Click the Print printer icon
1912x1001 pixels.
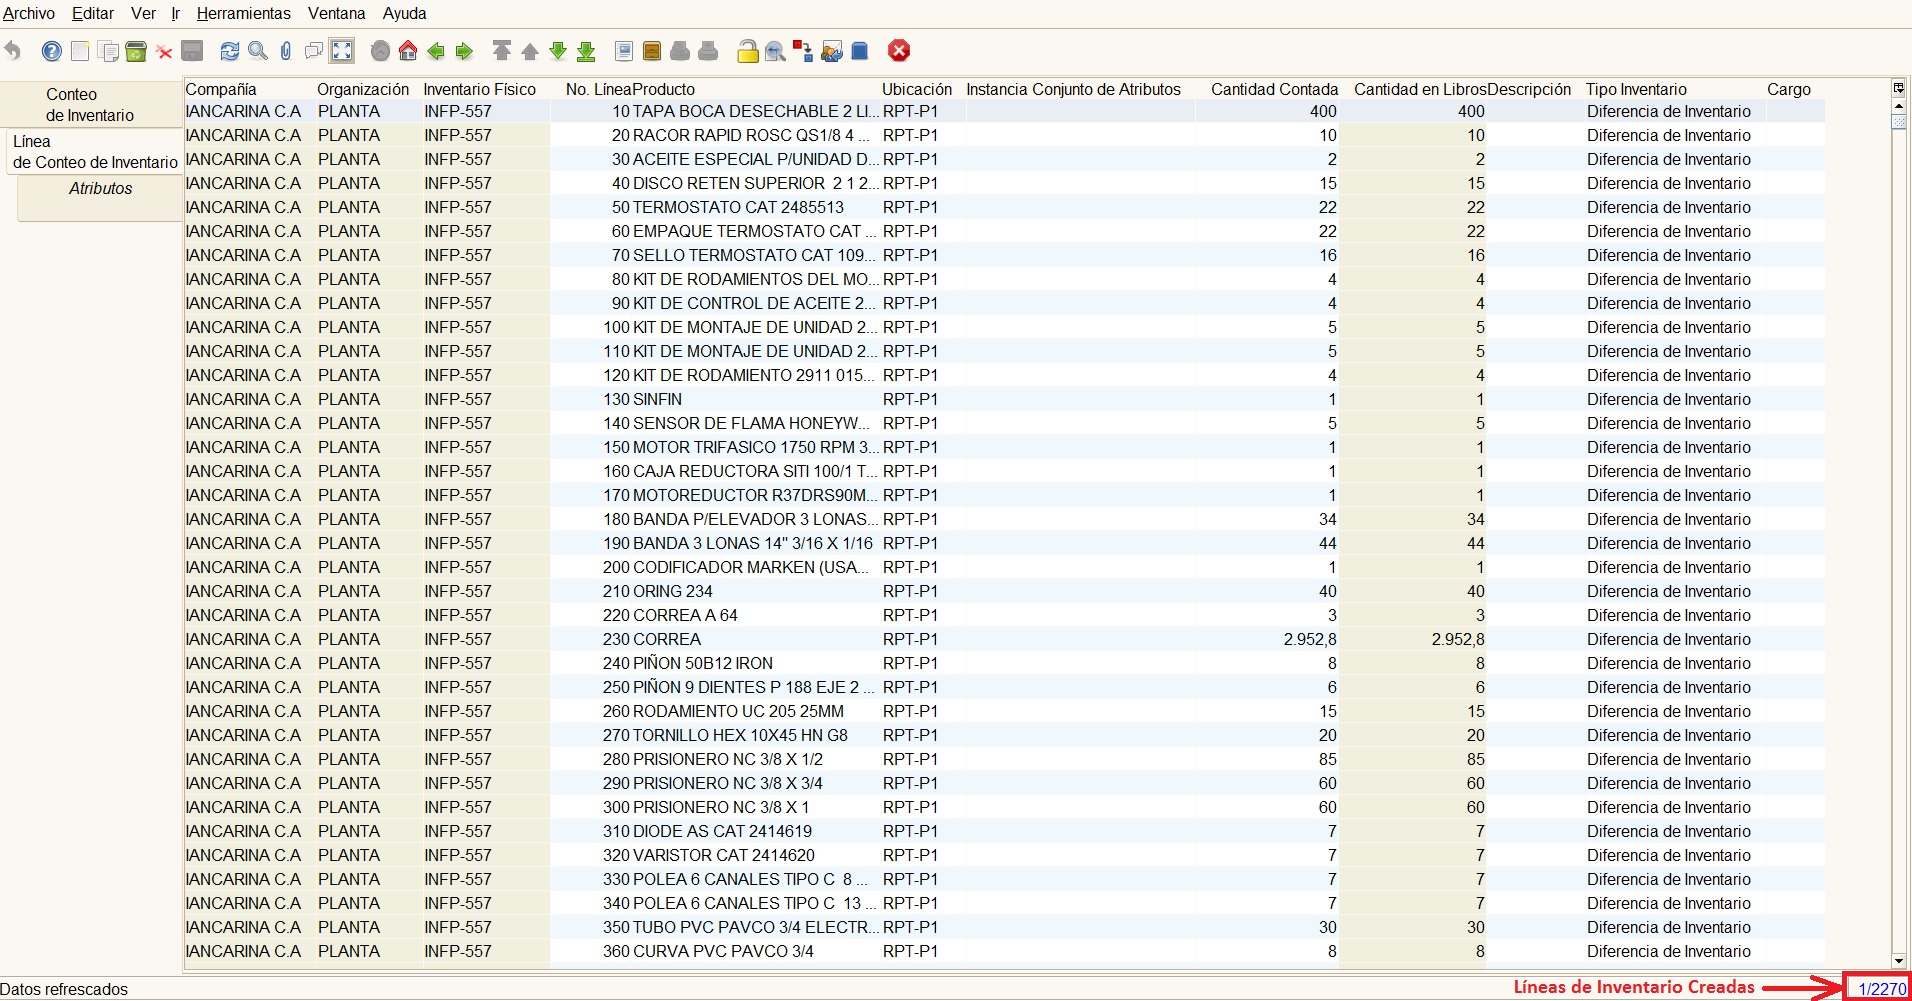pos(708,51)
